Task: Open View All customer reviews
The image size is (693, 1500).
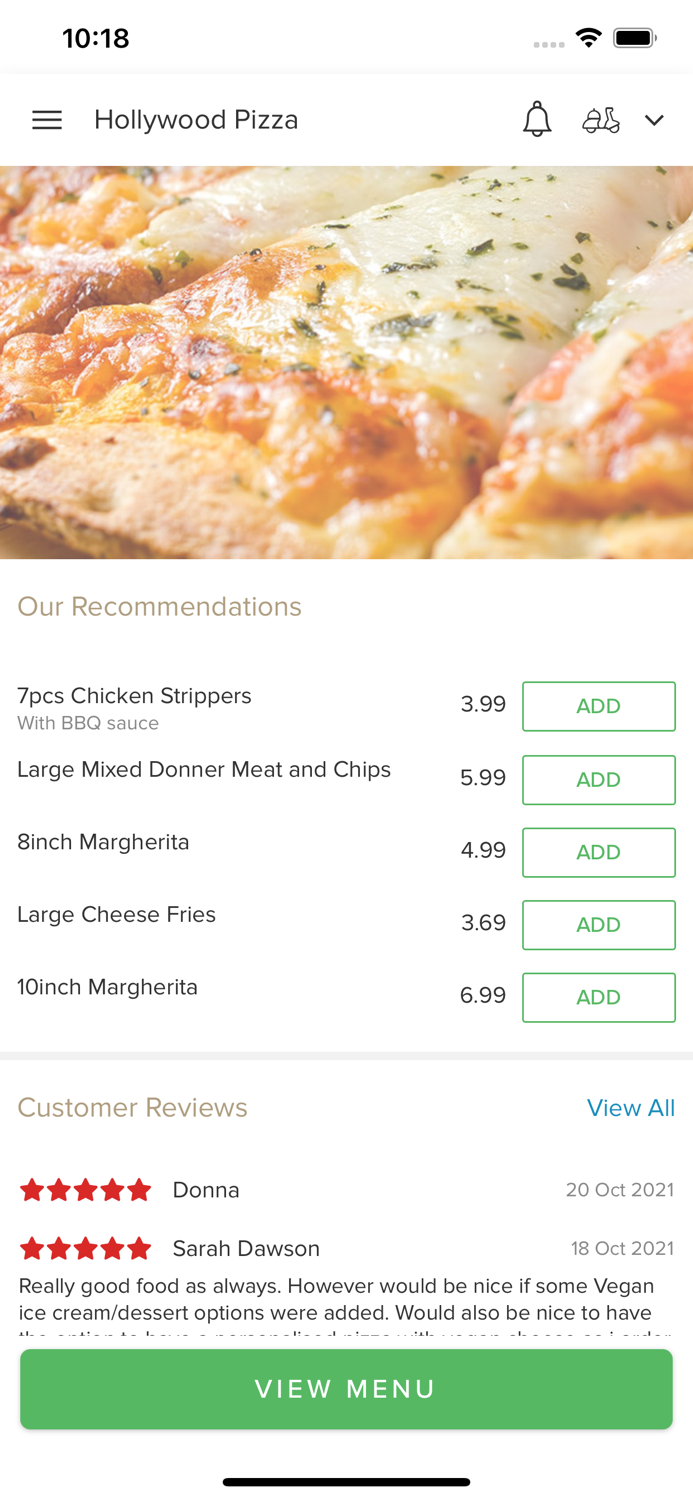Action: pos(631,1108)
